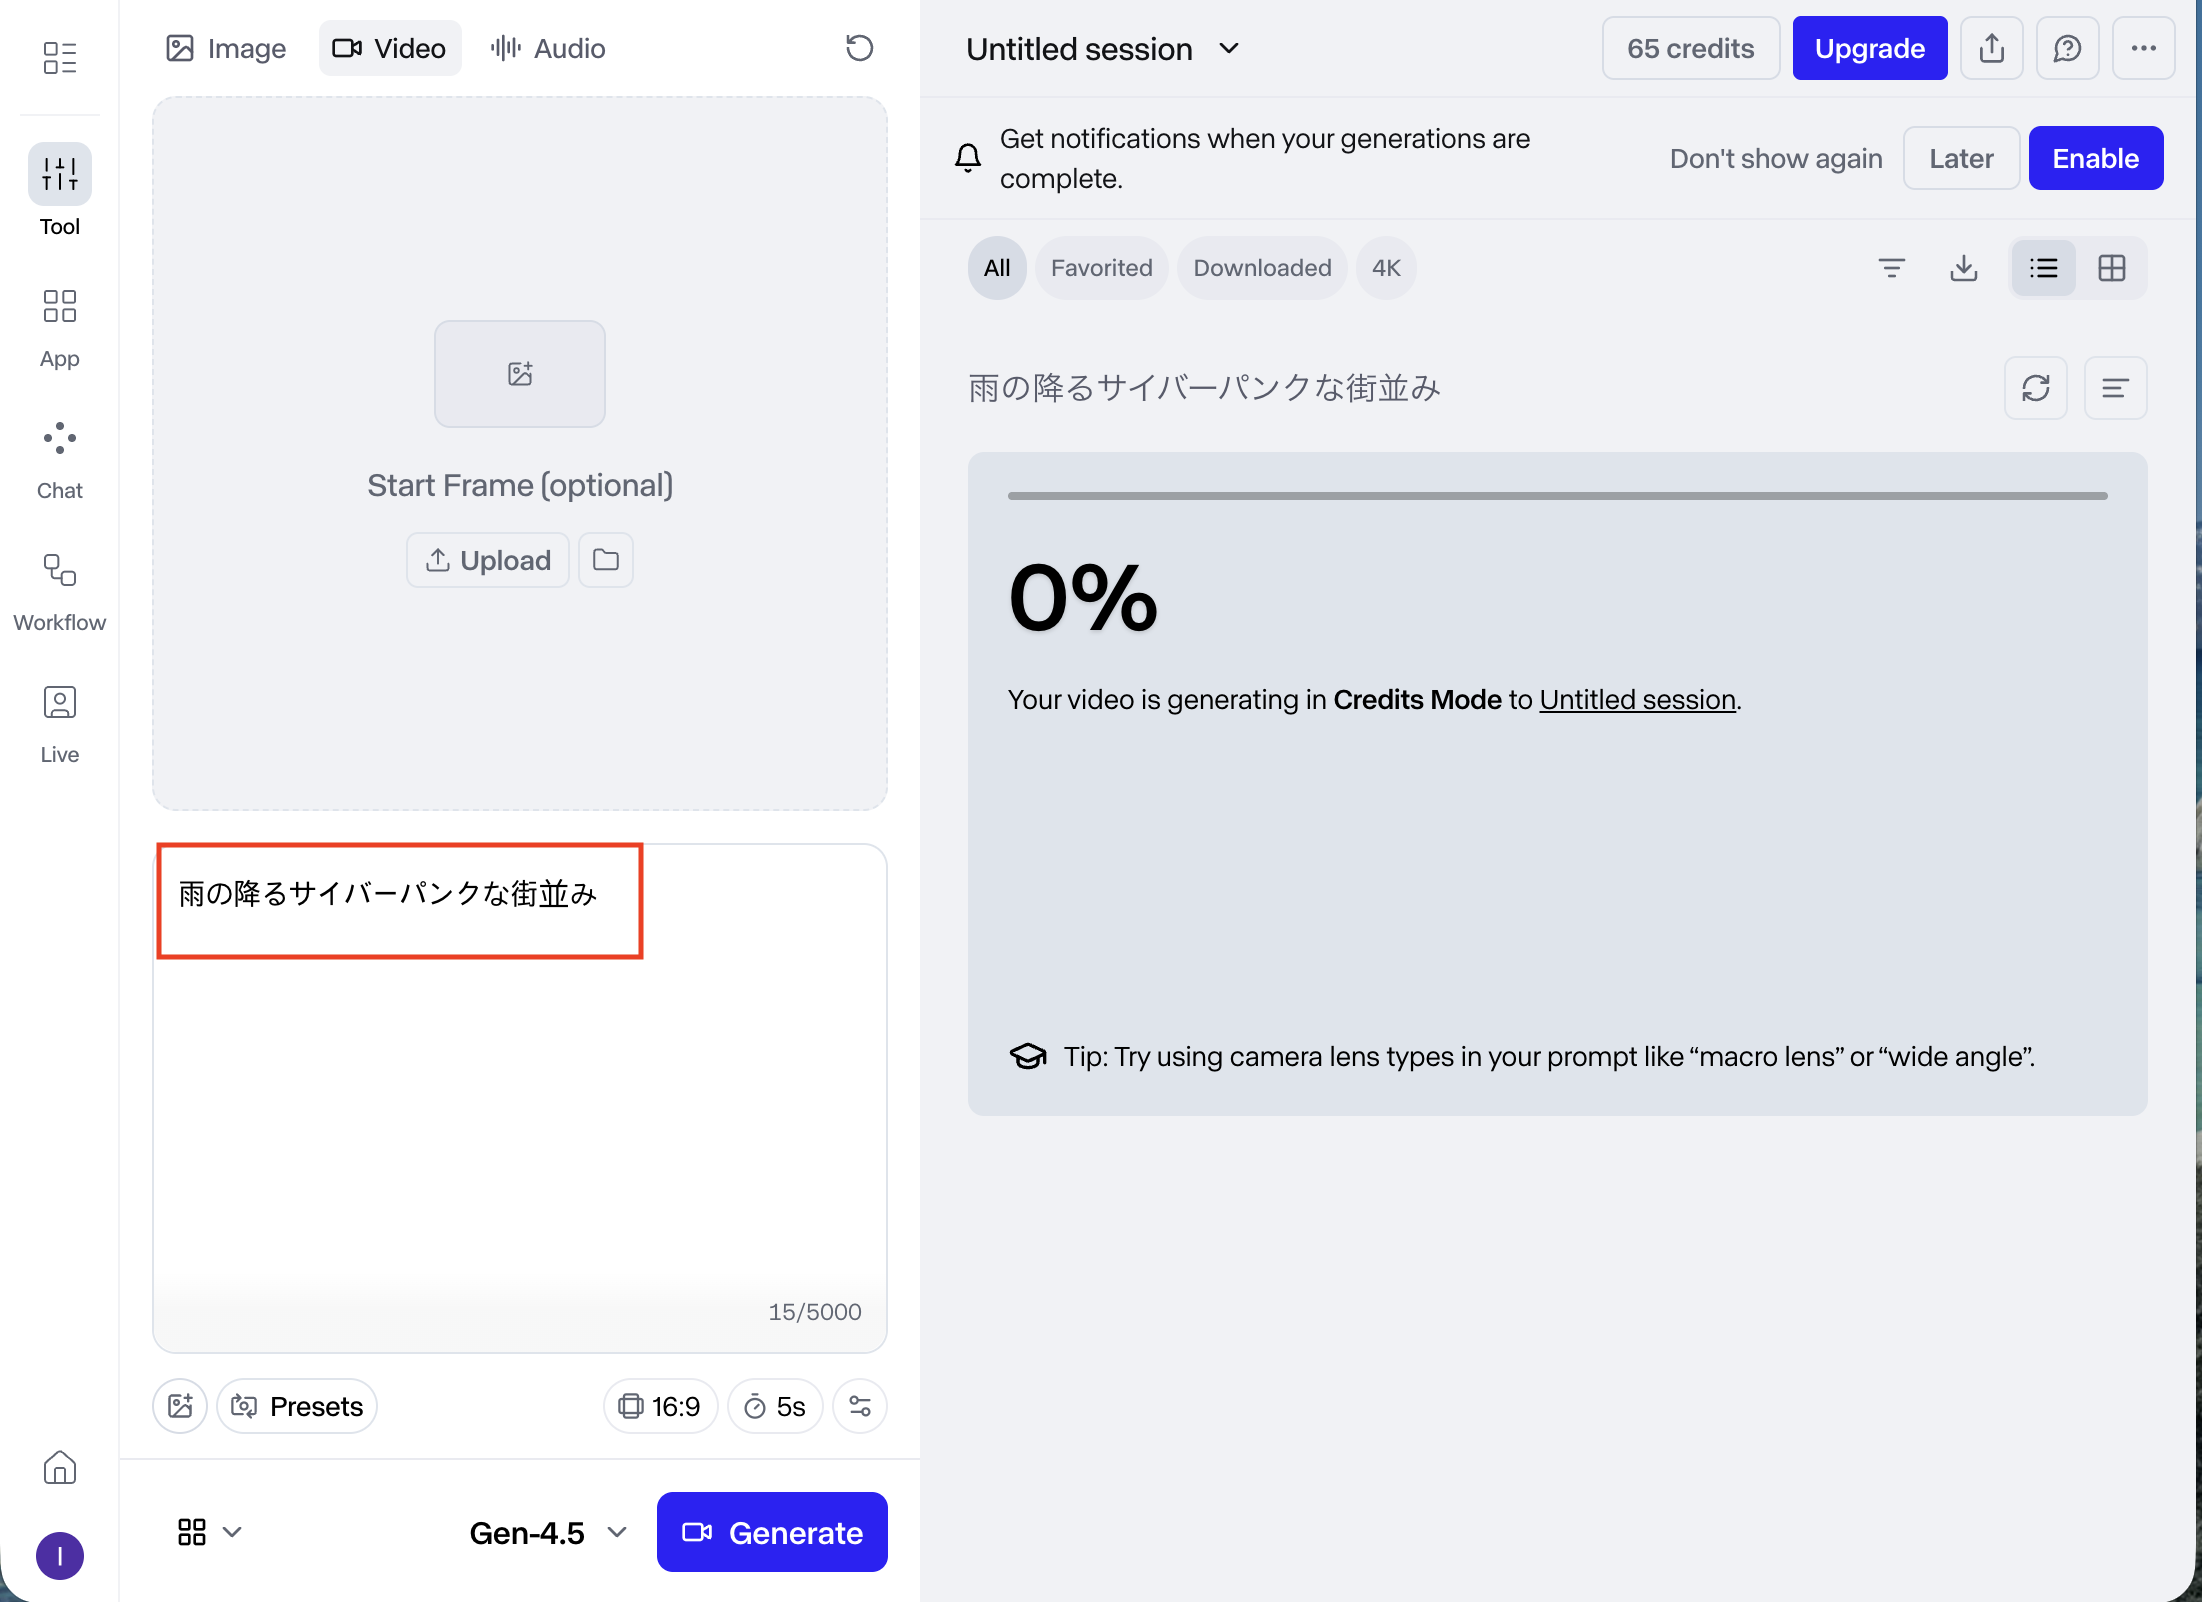Open the 16:9 aspect ratio selector

(x=659, y=1406)
